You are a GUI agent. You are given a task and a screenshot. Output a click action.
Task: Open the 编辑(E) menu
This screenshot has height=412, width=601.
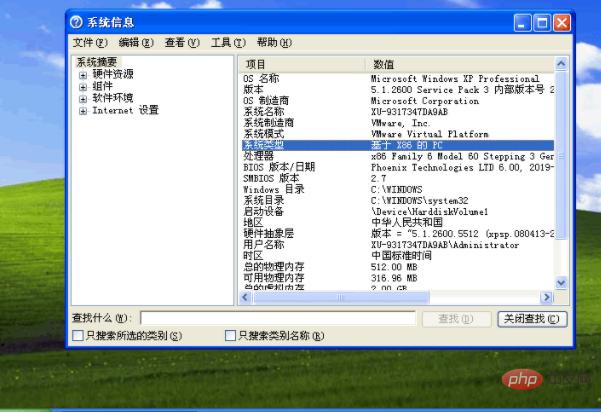[136, 43]
